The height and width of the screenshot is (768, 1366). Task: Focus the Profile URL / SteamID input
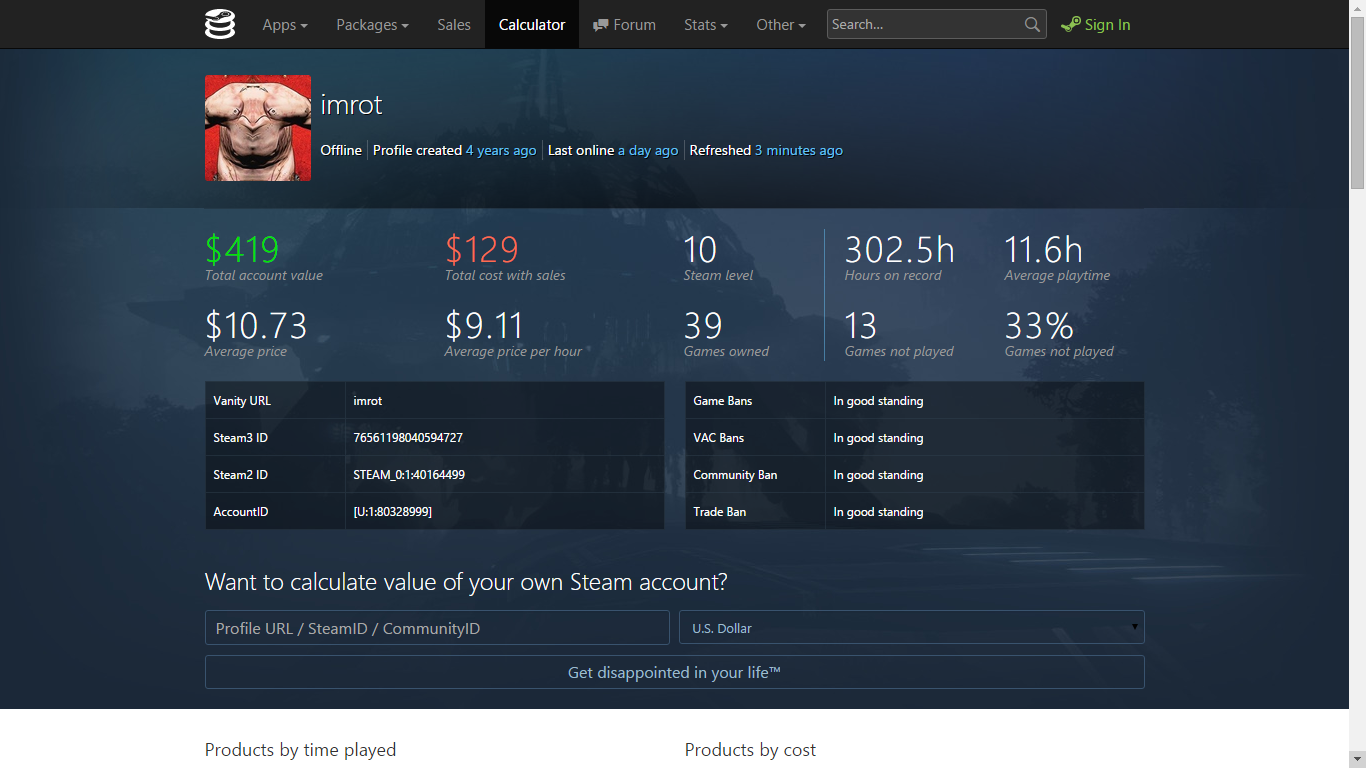437,628
